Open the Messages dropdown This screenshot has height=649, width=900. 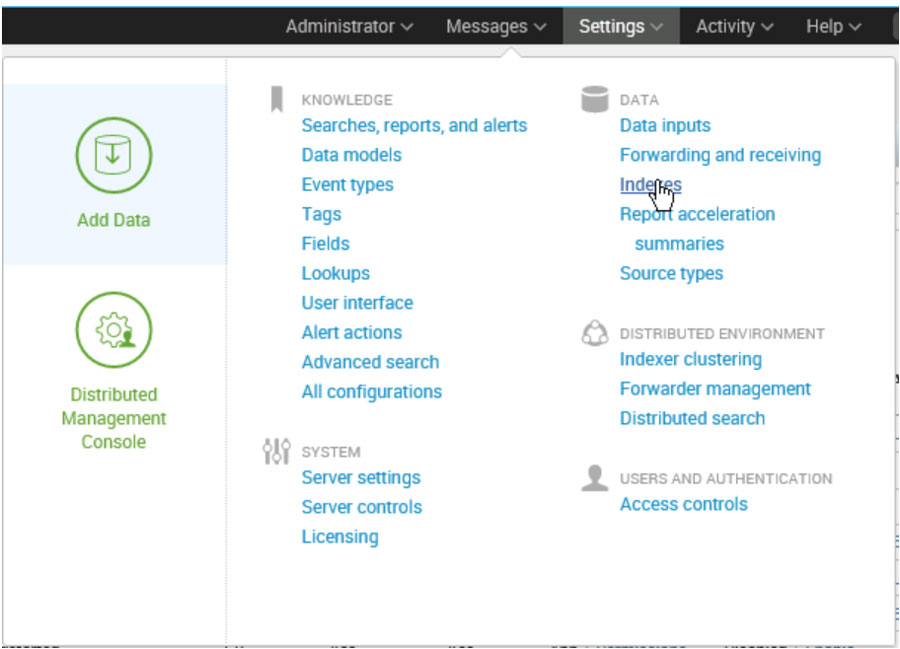point(496,27)
